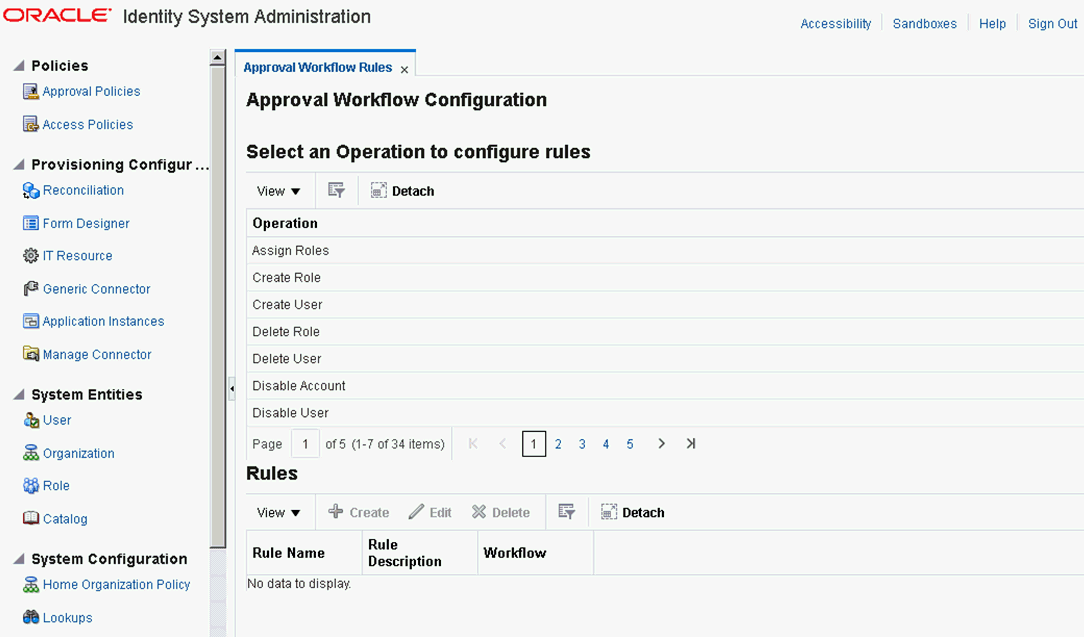This screenshot has height=637, width=1084.
Task: Go to page 3 of operations
Action: pos(582,444)
